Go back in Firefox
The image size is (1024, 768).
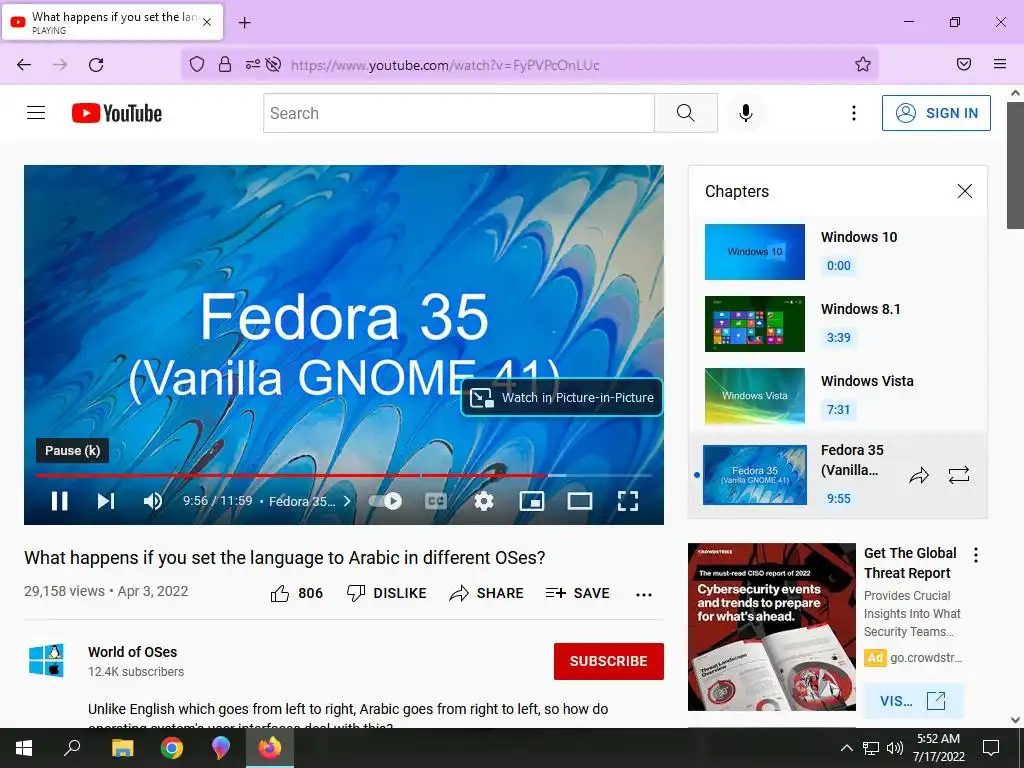click(24, 64)
